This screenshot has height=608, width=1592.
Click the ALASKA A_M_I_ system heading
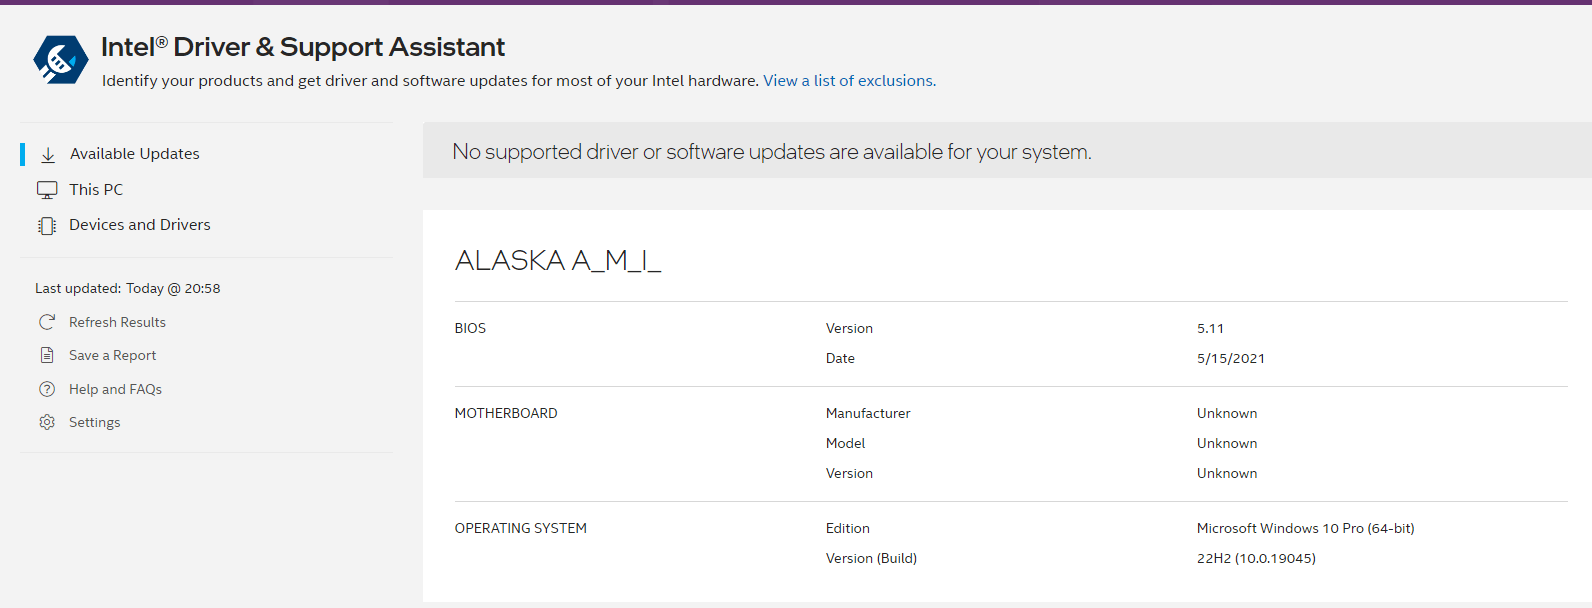click(x=558, y=261)
